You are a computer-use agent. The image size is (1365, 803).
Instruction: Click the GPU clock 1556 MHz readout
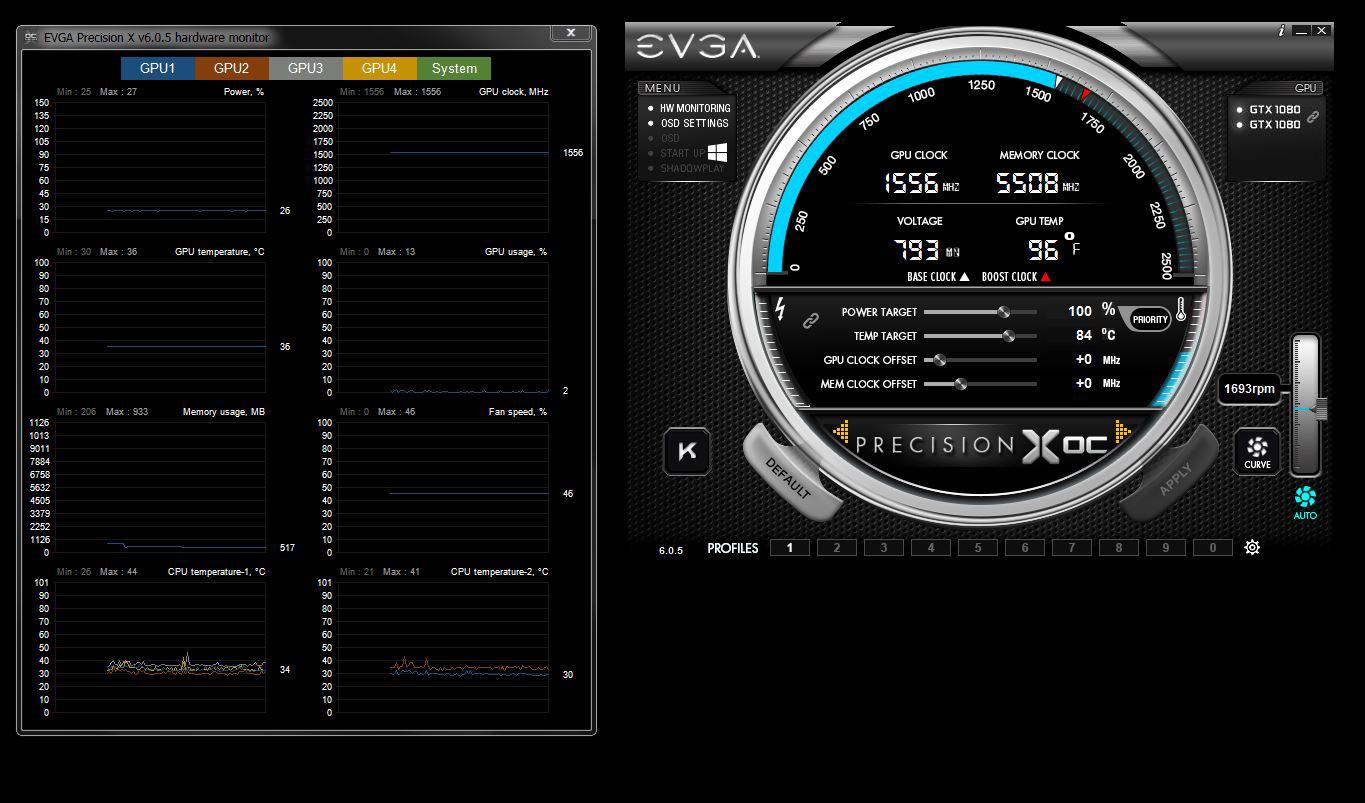coord(921,183)
